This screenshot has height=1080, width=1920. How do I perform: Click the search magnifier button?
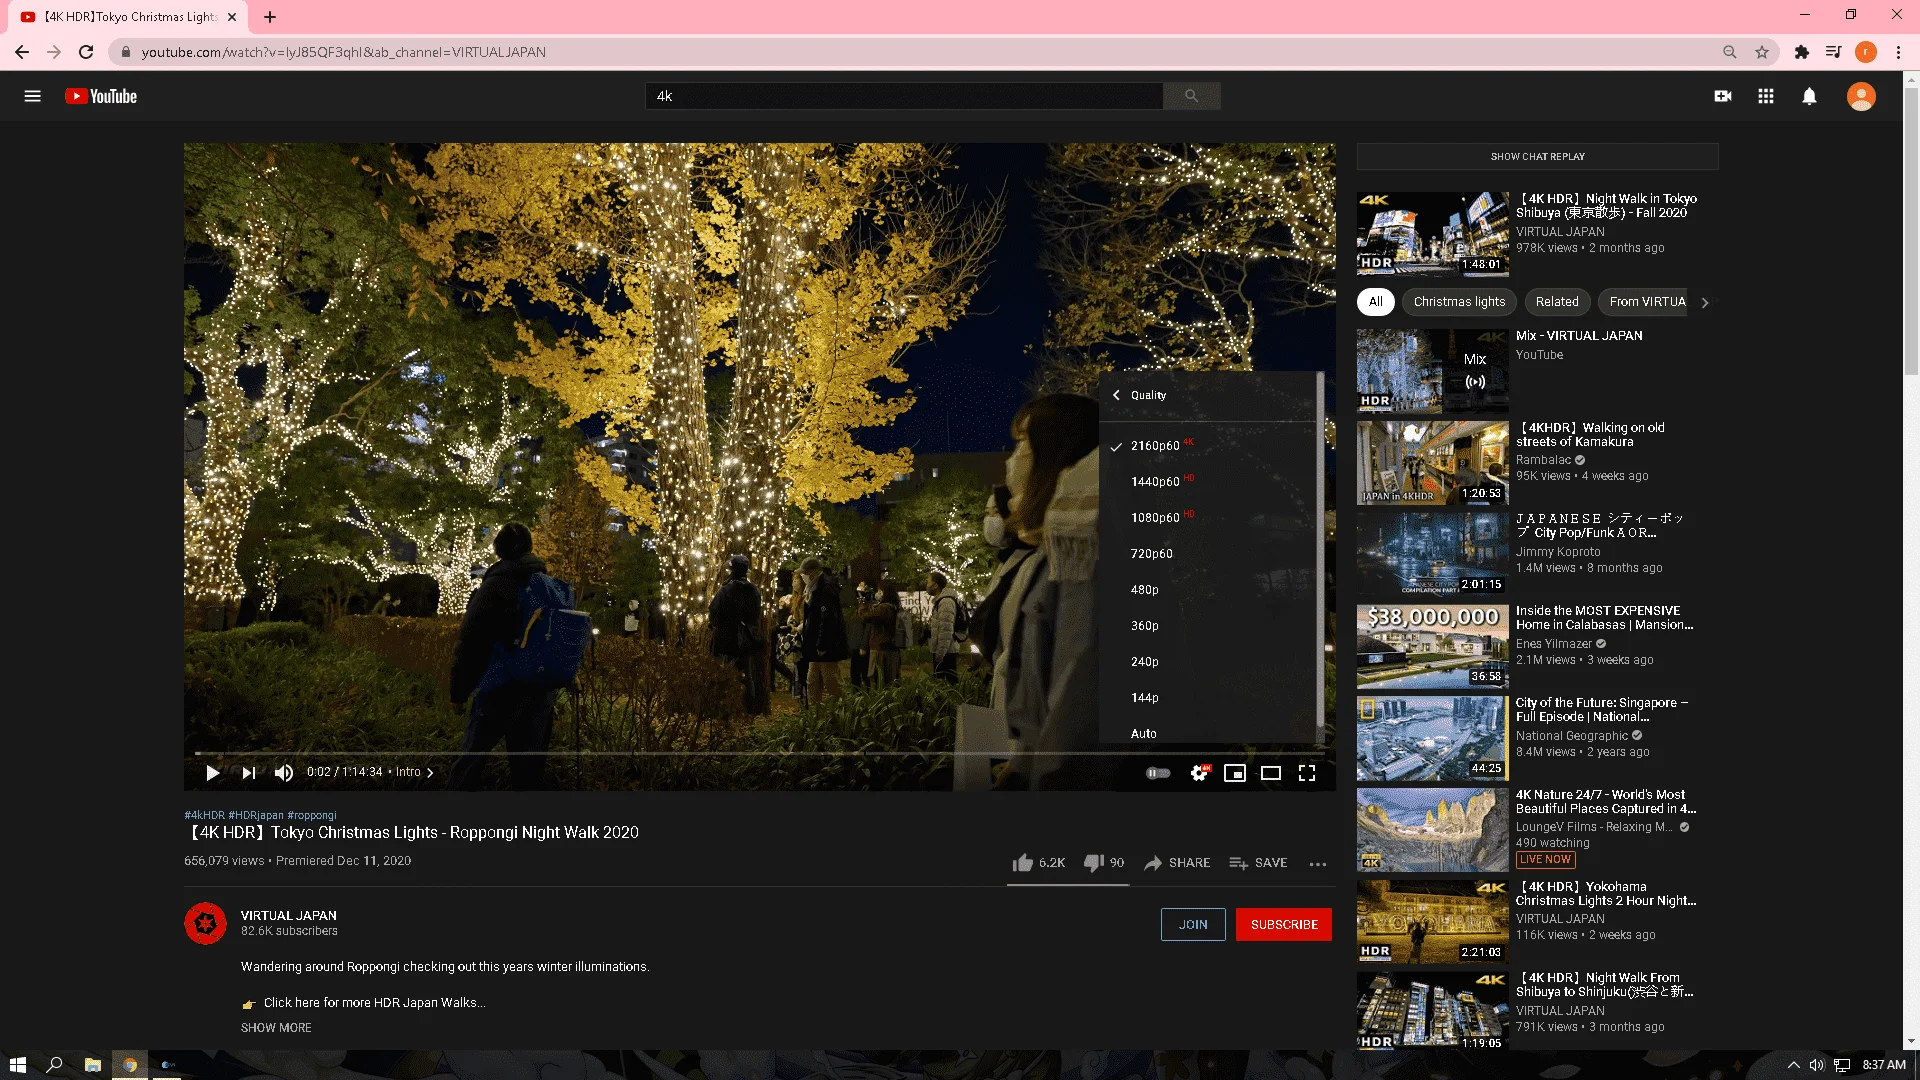coord(1191,96)
